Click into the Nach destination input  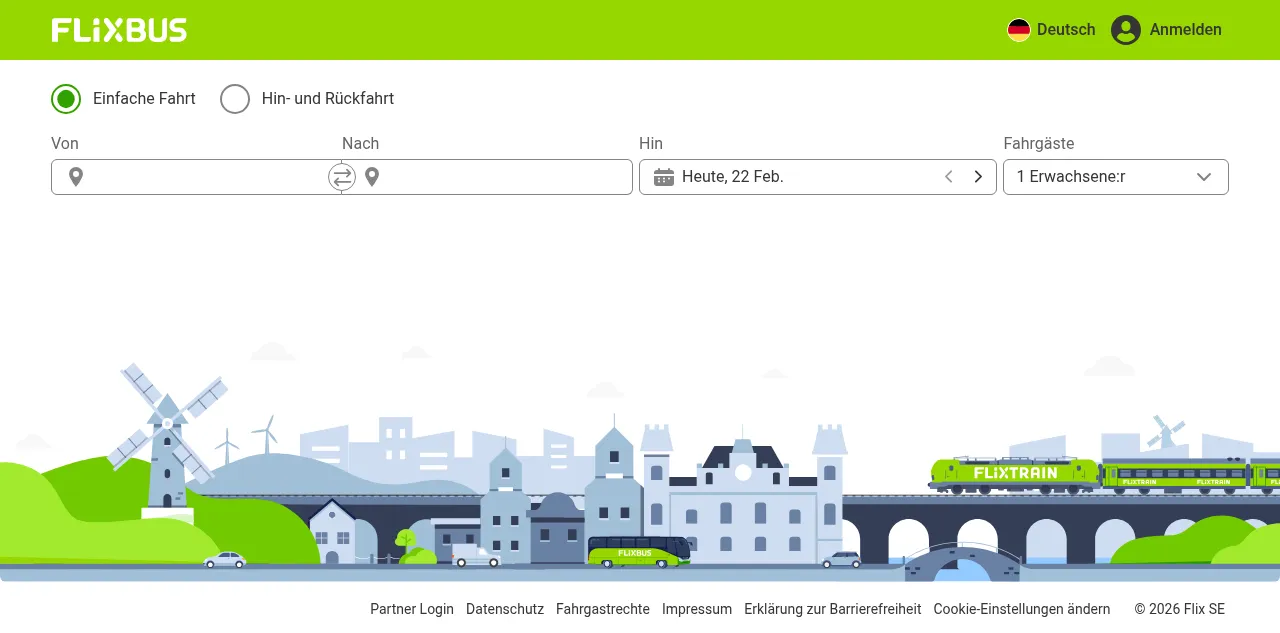(x=487, y=177)
